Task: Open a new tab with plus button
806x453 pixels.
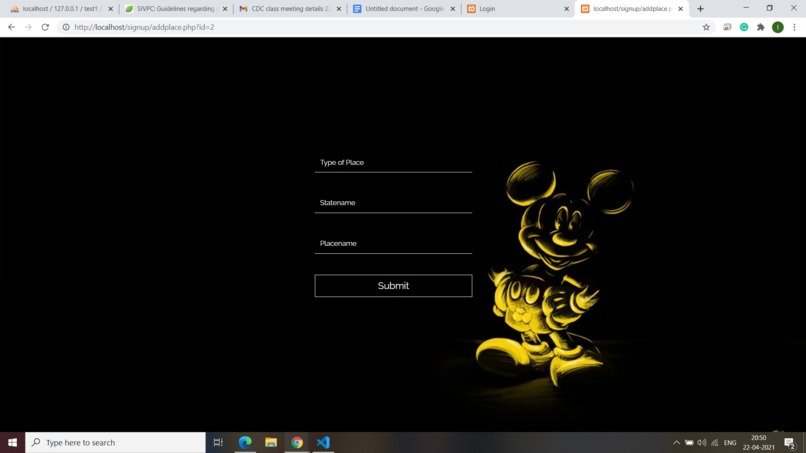Action: (700, 9)
